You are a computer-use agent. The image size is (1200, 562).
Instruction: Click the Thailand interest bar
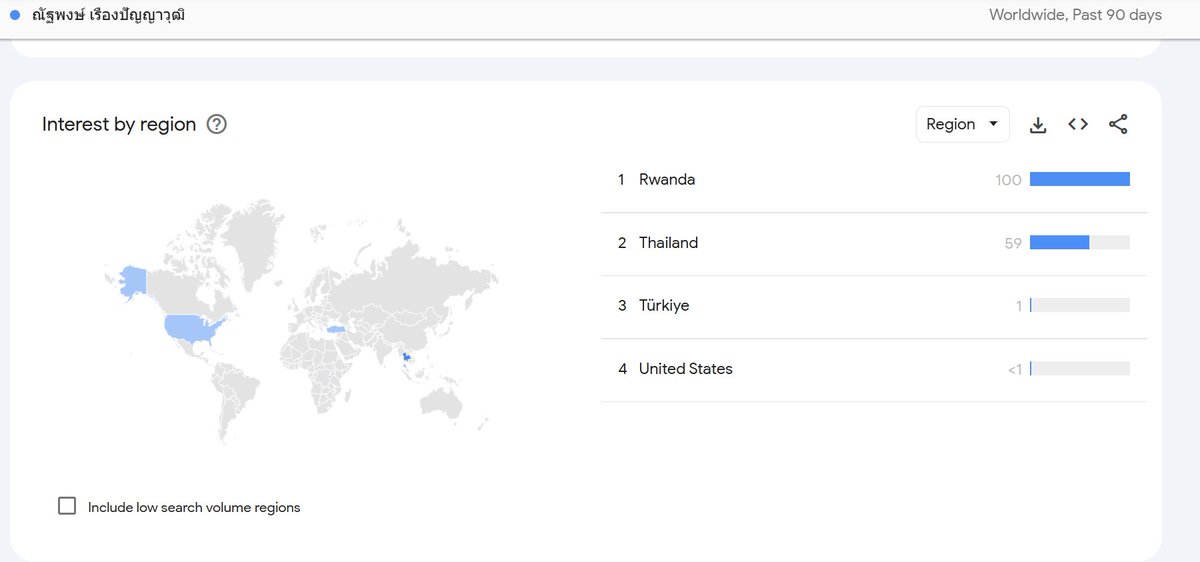point(1080,242)
